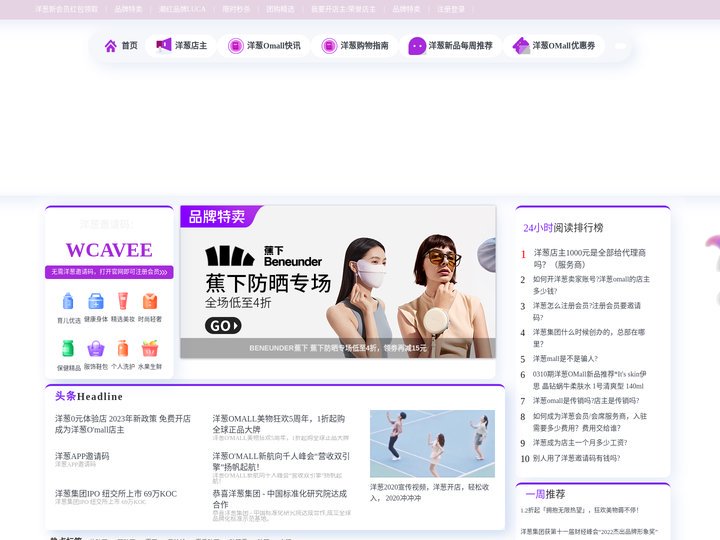Open the 育儿优选 baby bottle category icon
720x540 pixels.
coord(68,301)
